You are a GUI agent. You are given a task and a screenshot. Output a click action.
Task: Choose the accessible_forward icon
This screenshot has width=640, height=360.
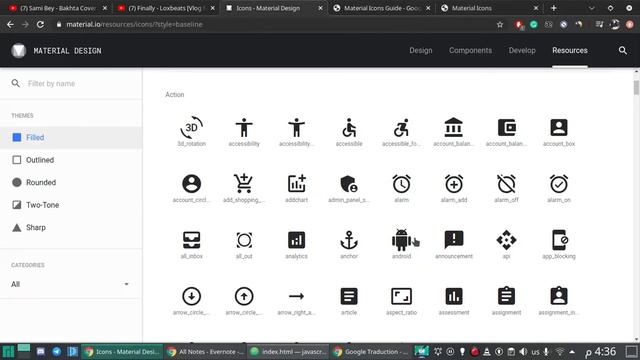pos(401,127)
